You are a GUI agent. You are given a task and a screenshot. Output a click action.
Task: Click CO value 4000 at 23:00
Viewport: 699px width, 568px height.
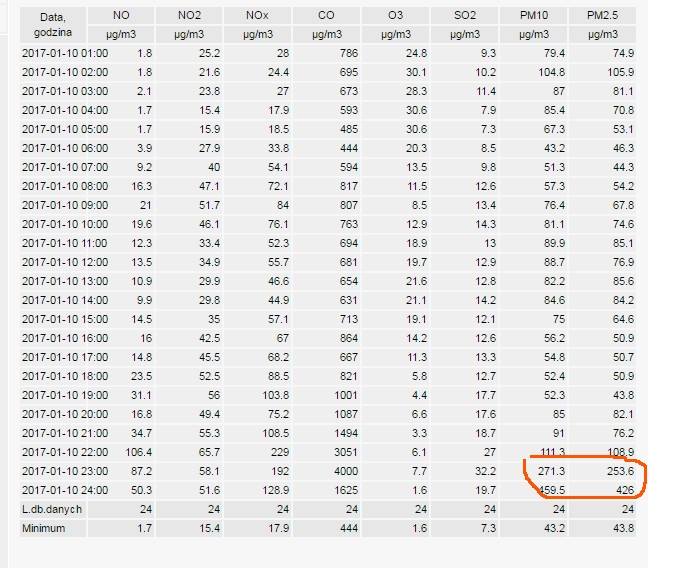[346, 471]
